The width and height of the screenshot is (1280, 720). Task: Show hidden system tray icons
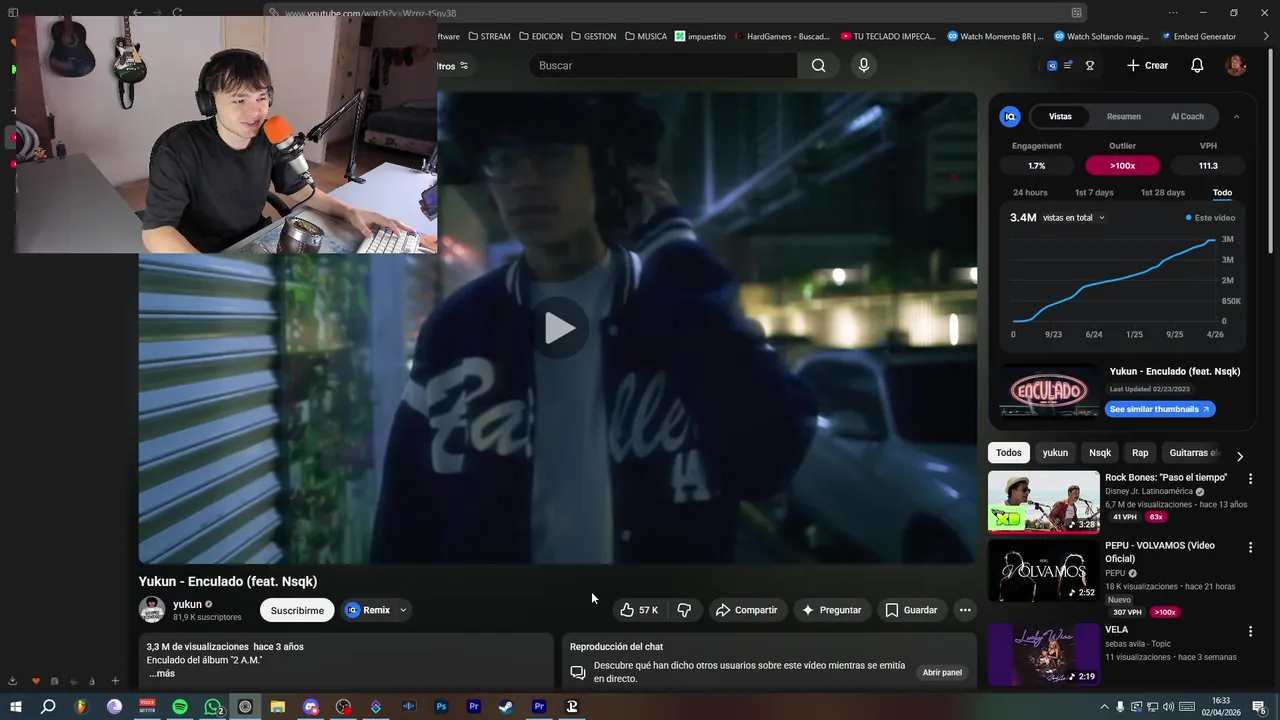point(1104,707)
